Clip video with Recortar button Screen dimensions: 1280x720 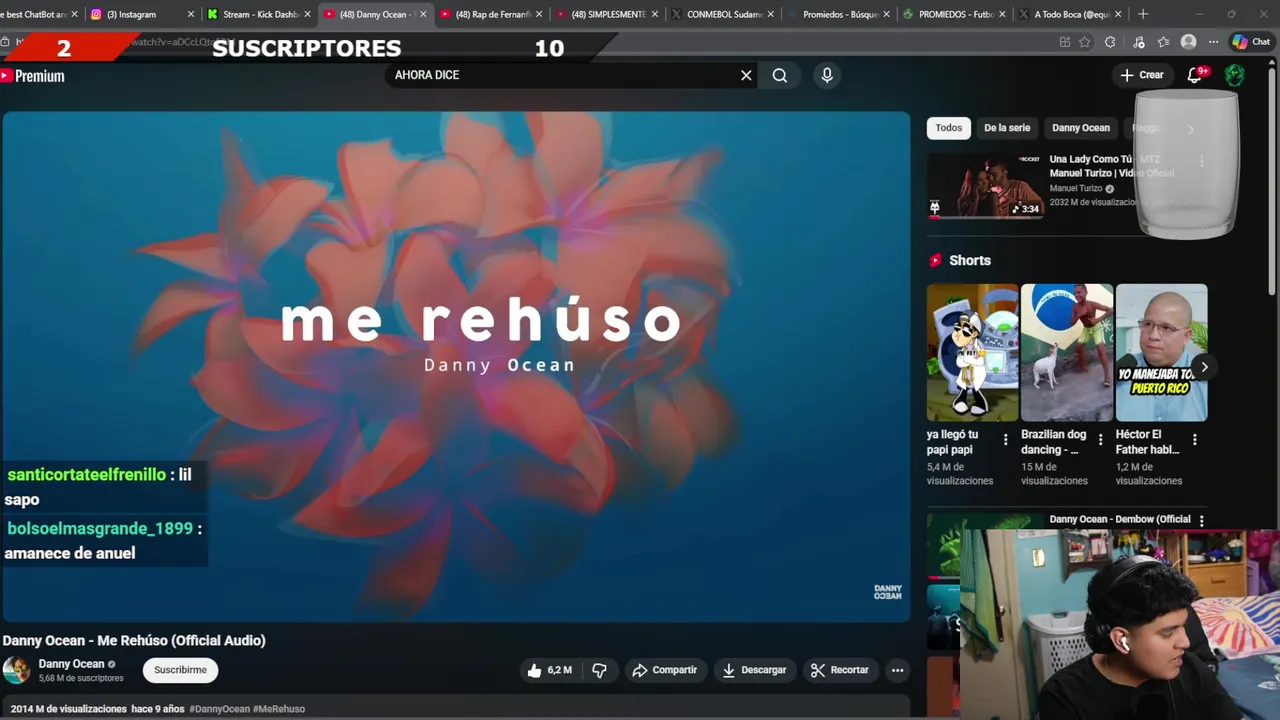840,670
